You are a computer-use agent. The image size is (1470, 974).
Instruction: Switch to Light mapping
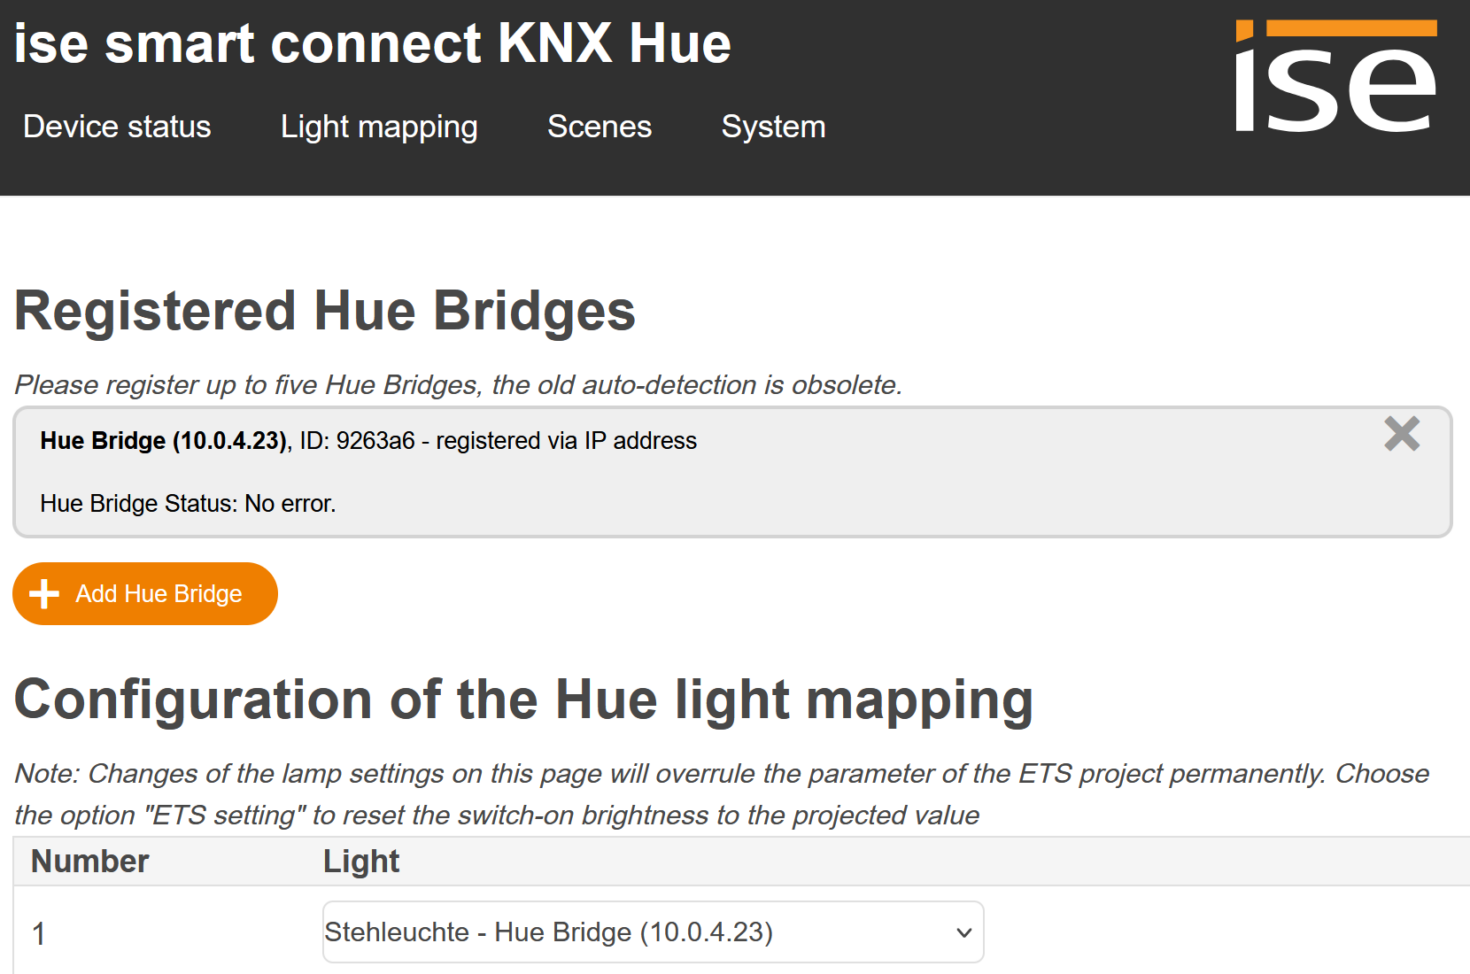point(379,127)
